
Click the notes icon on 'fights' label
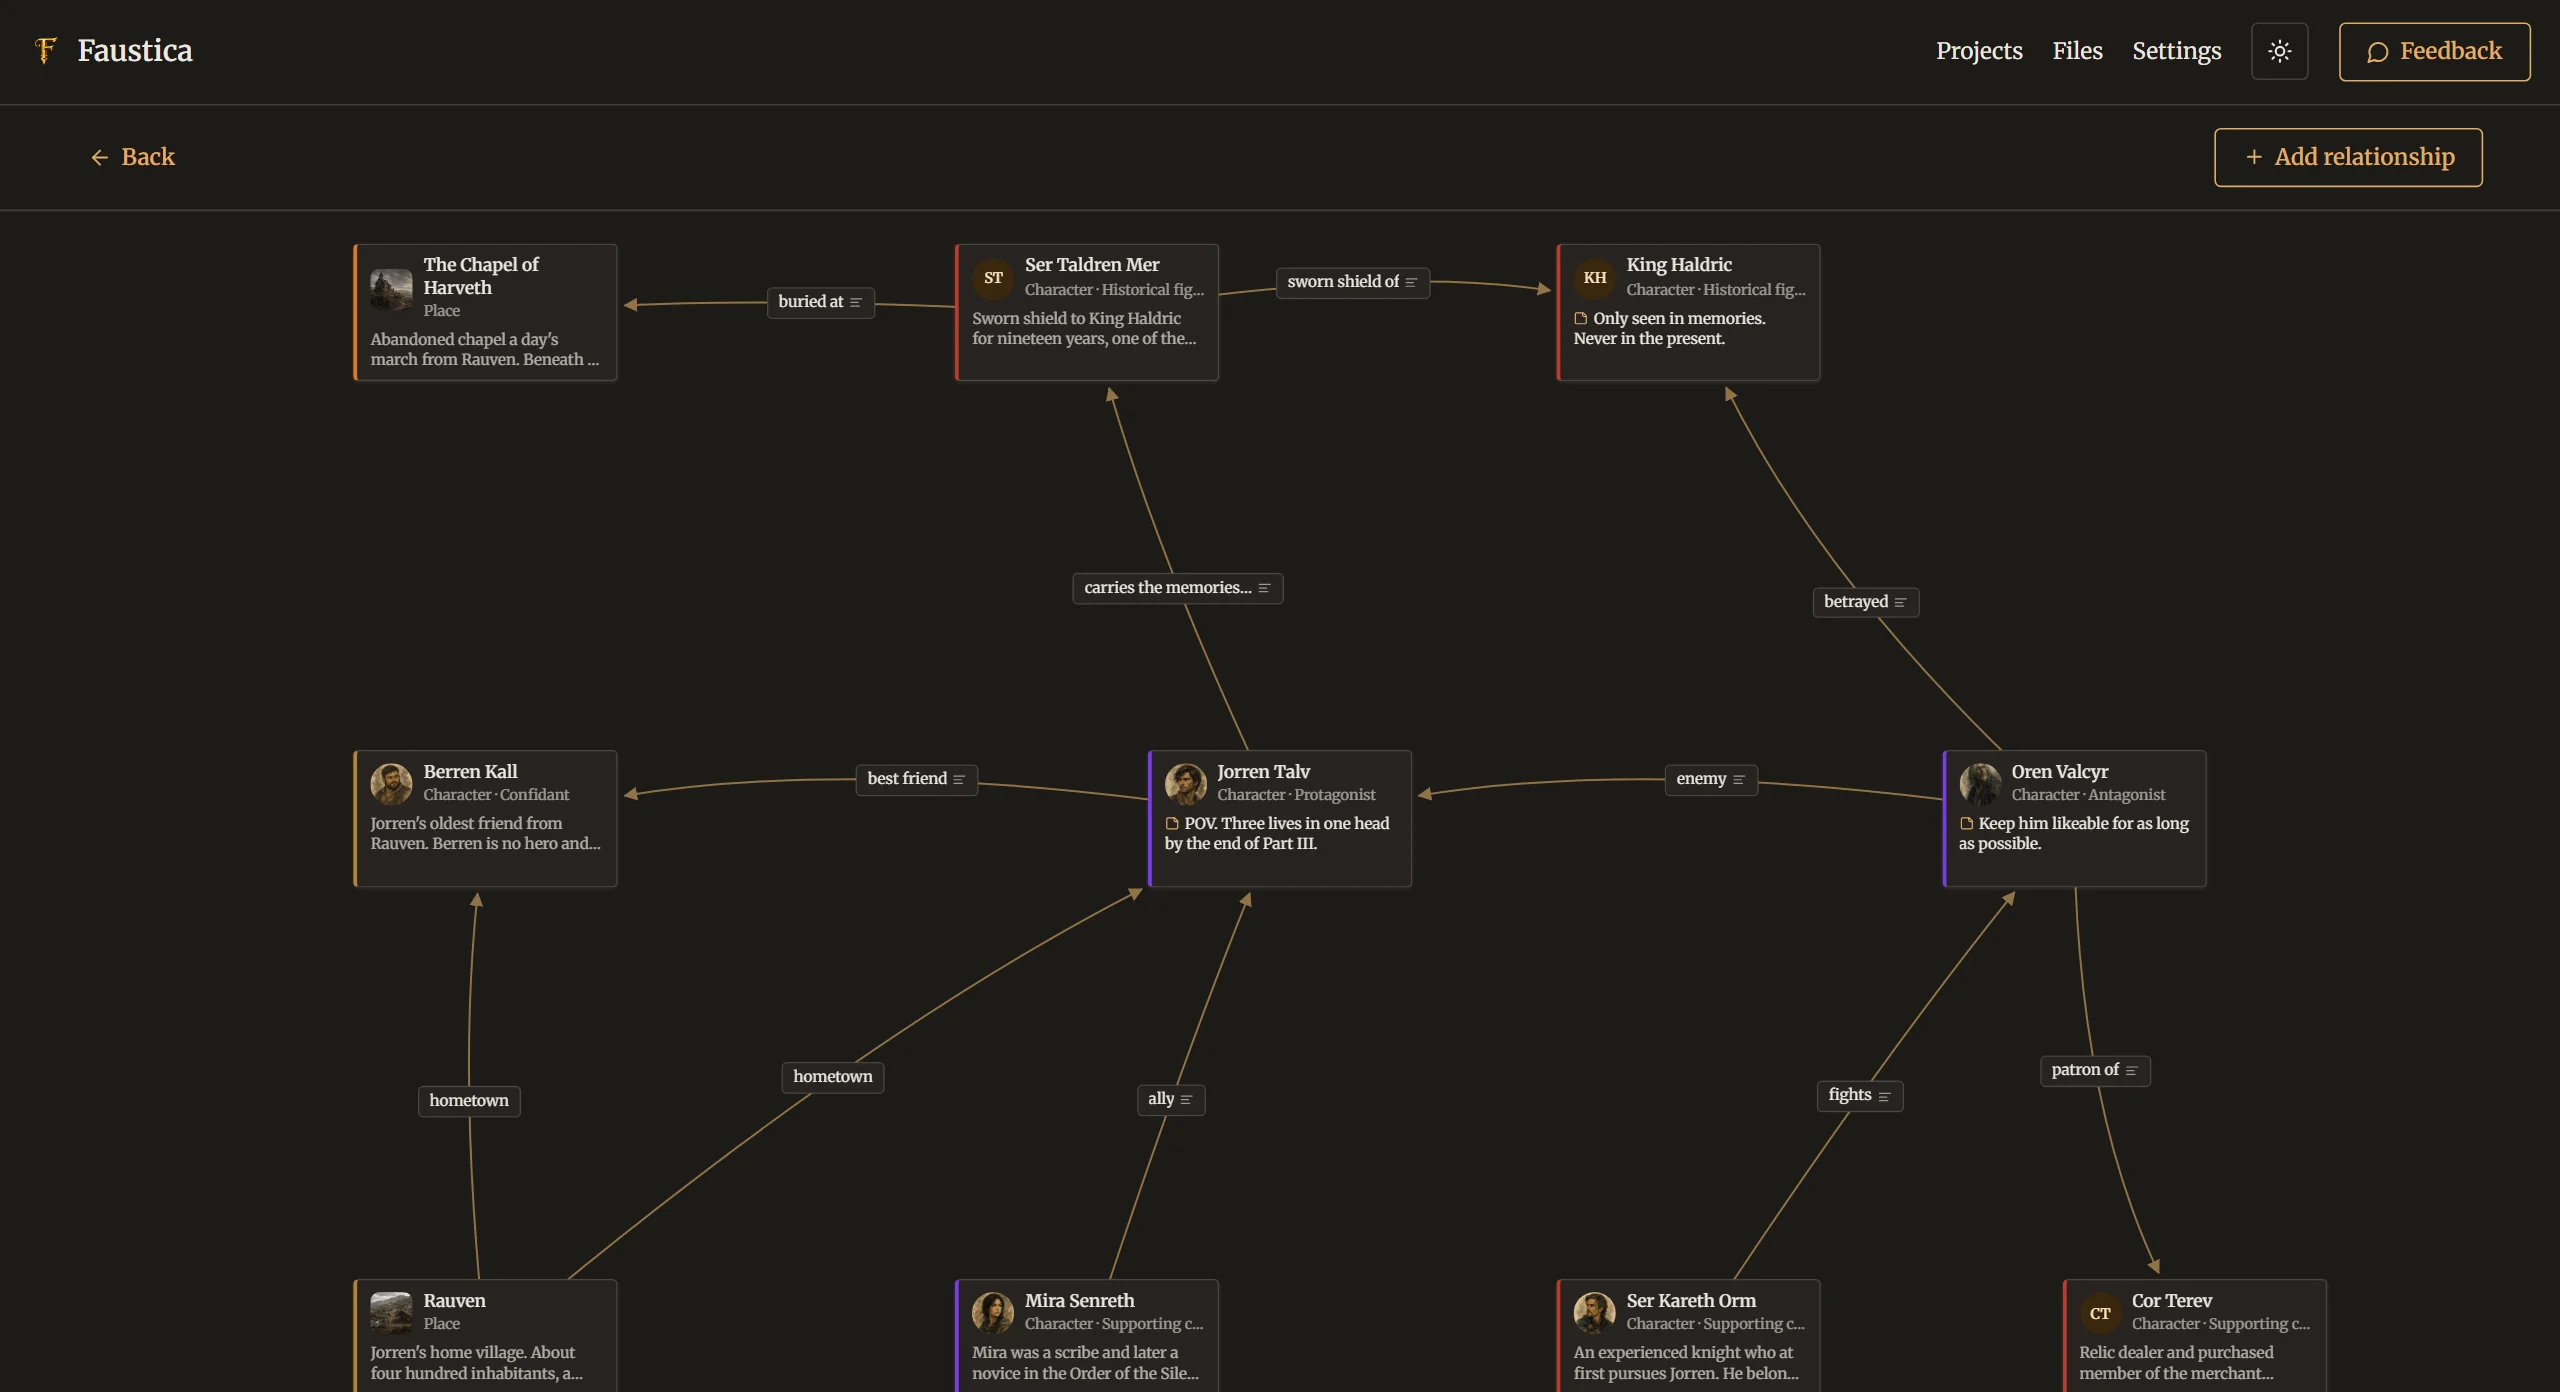click(x=1884, y=1096)
